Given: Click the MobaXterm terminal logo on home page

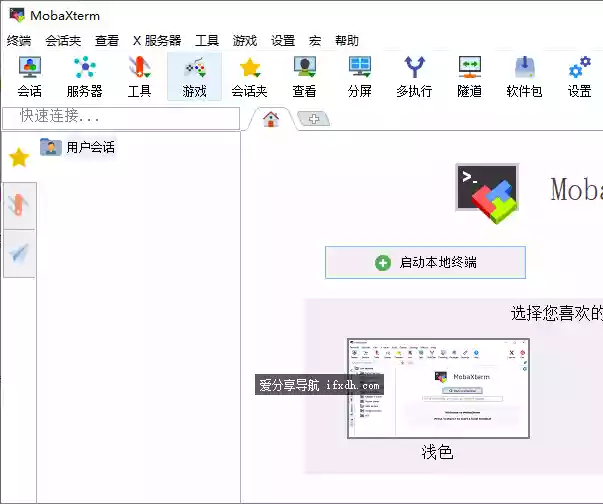Looking at the screenshot, I should pos(488,193).
